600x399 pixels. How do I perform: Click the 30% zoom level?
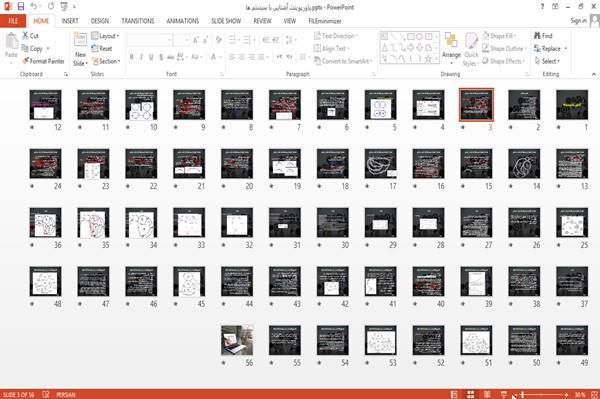point(580,394)
